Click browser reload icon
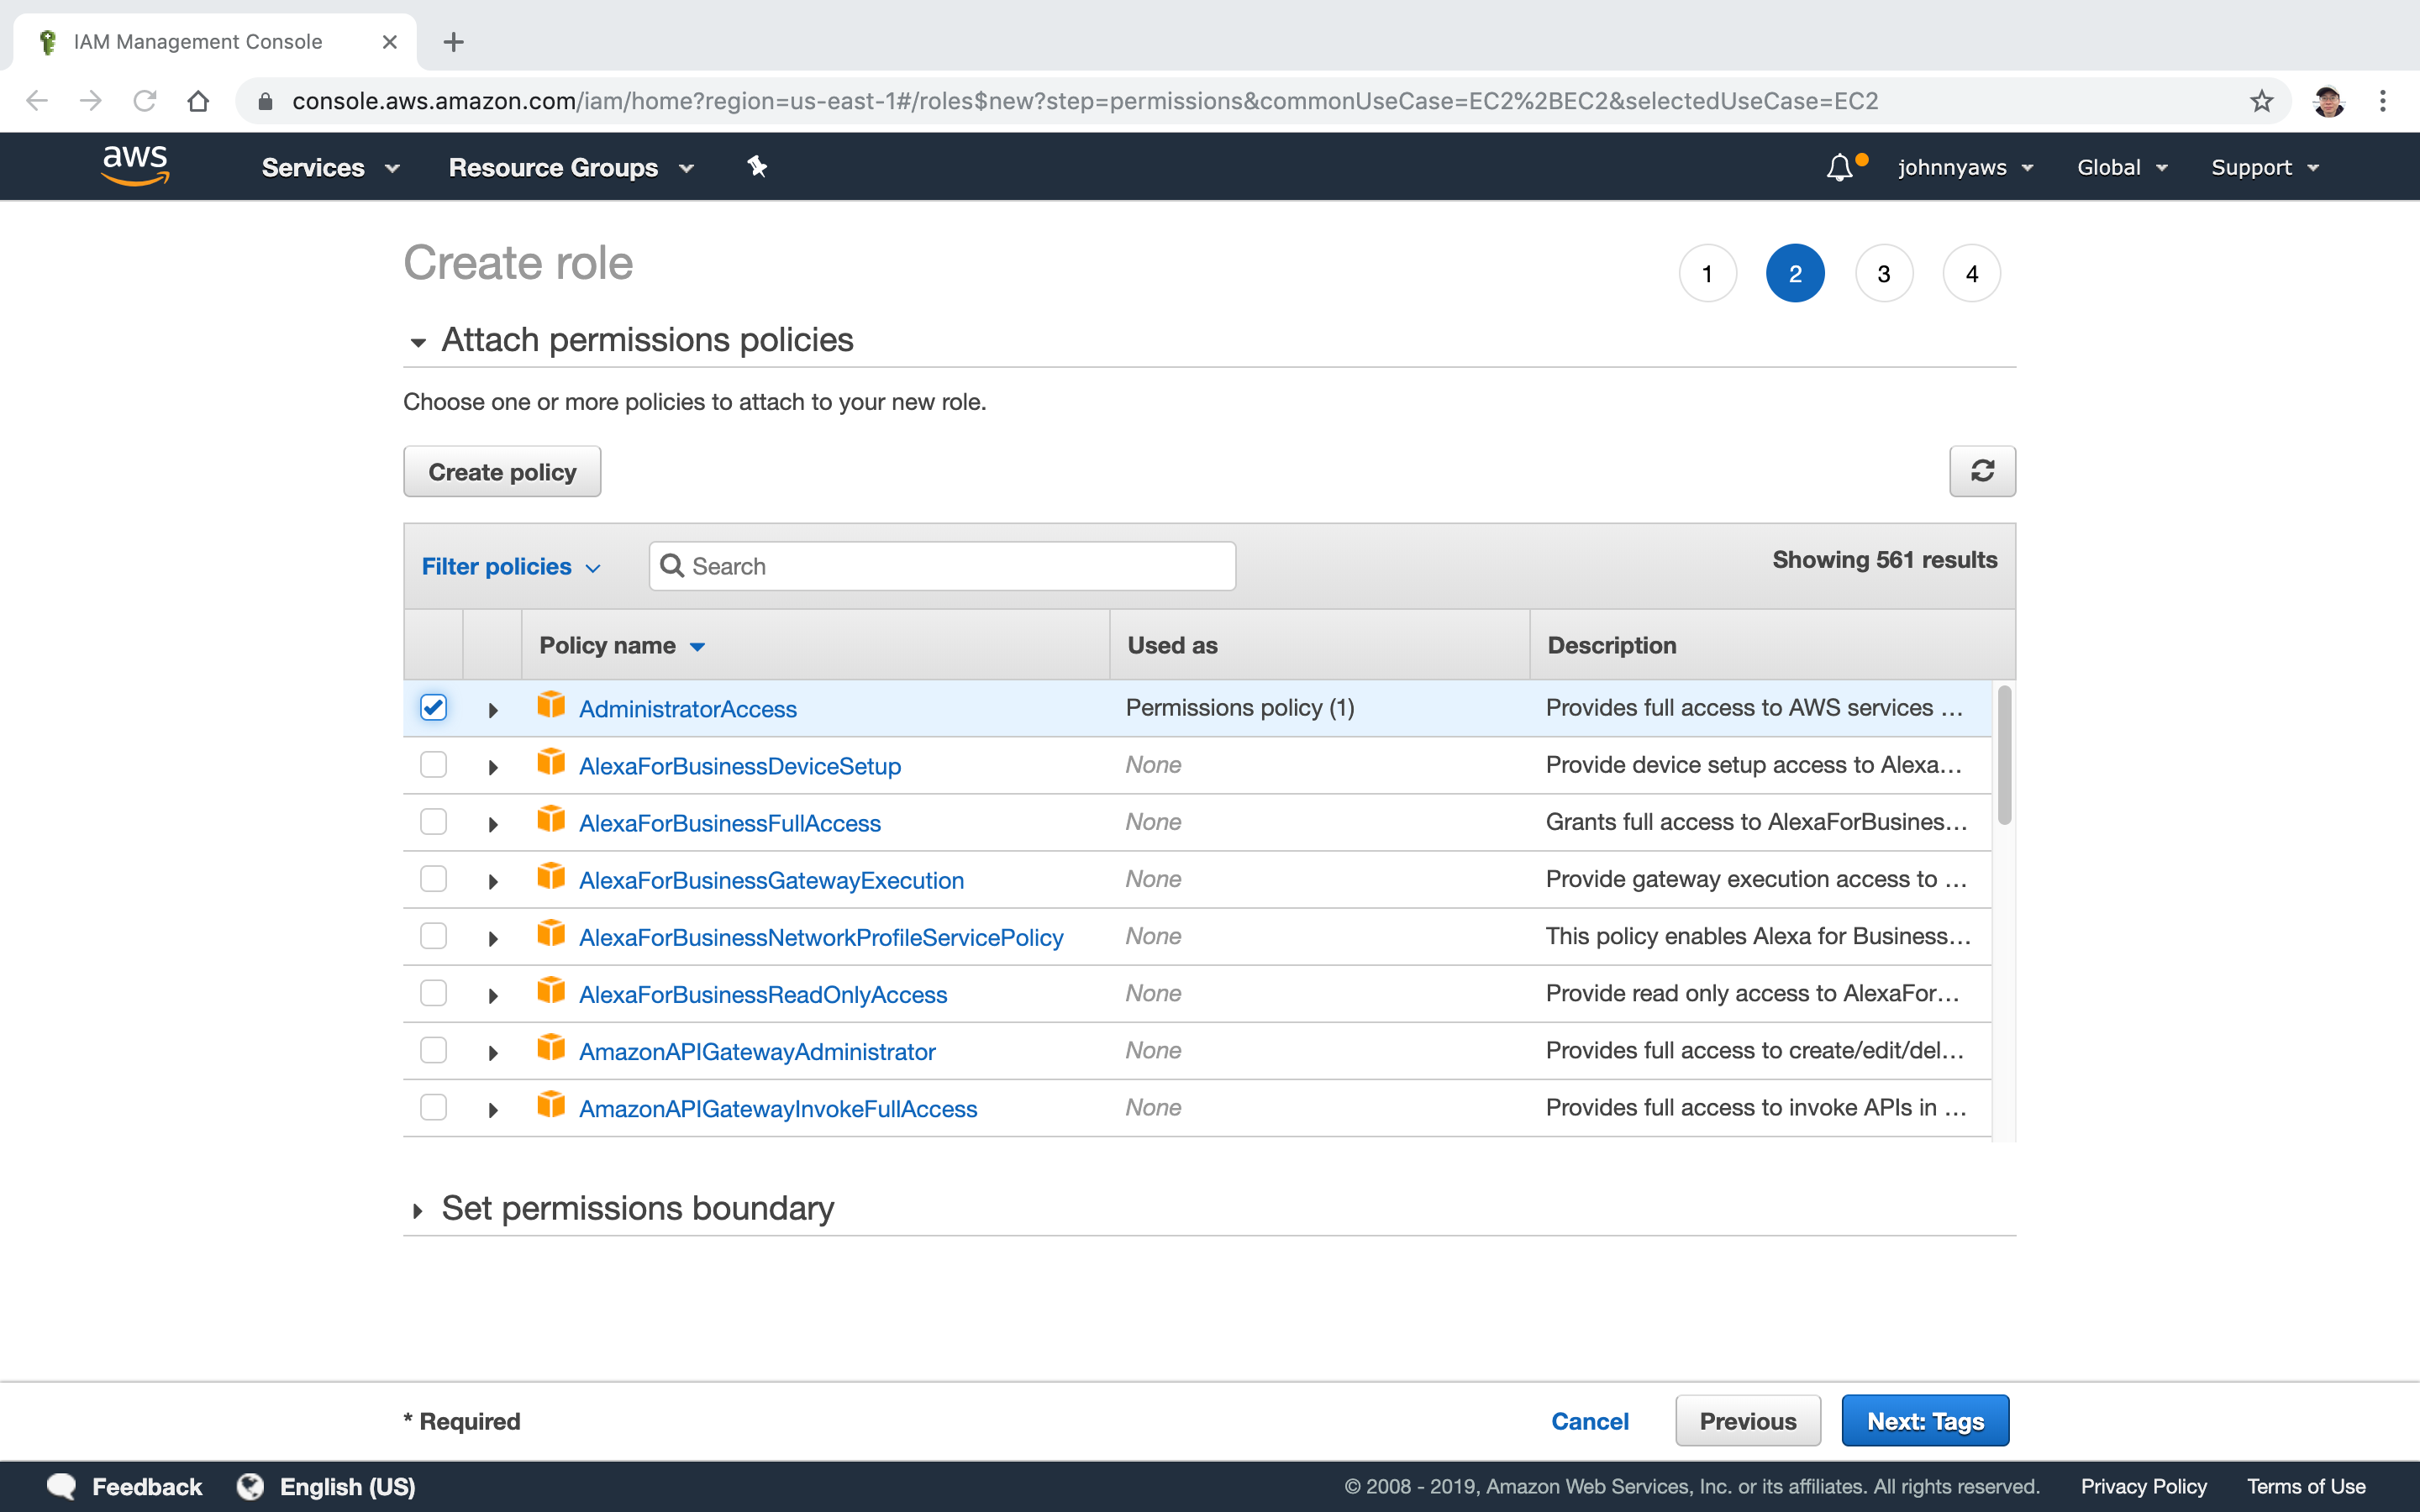 coord(145,101)
